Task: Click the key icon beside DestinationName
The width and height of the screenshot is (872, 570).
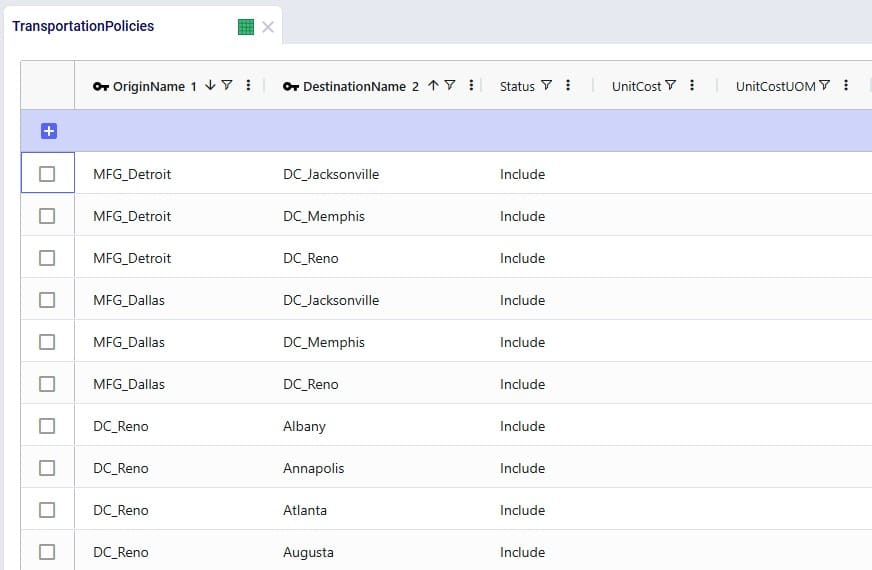Action: pyautogui.click(x=291, y=86)
